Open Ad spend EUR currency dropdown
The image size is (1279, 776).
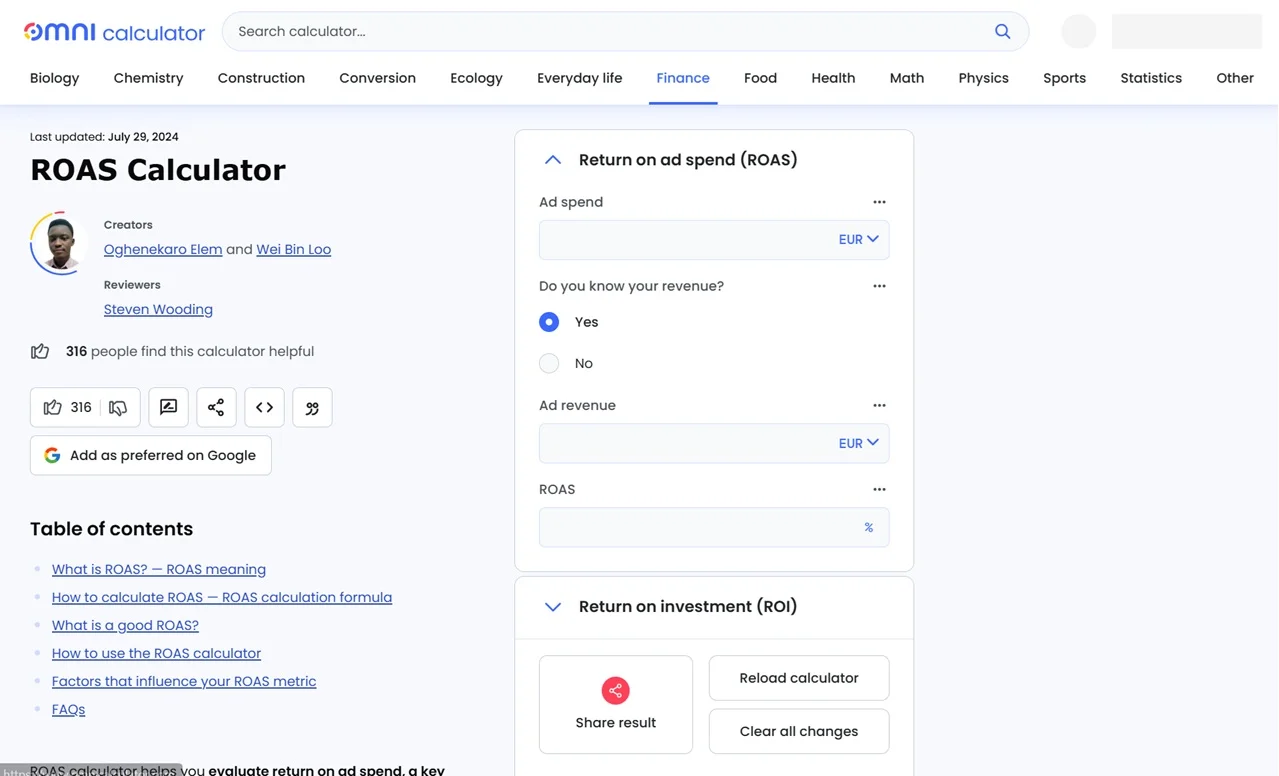pyautogui.click(x=858, y=239)
